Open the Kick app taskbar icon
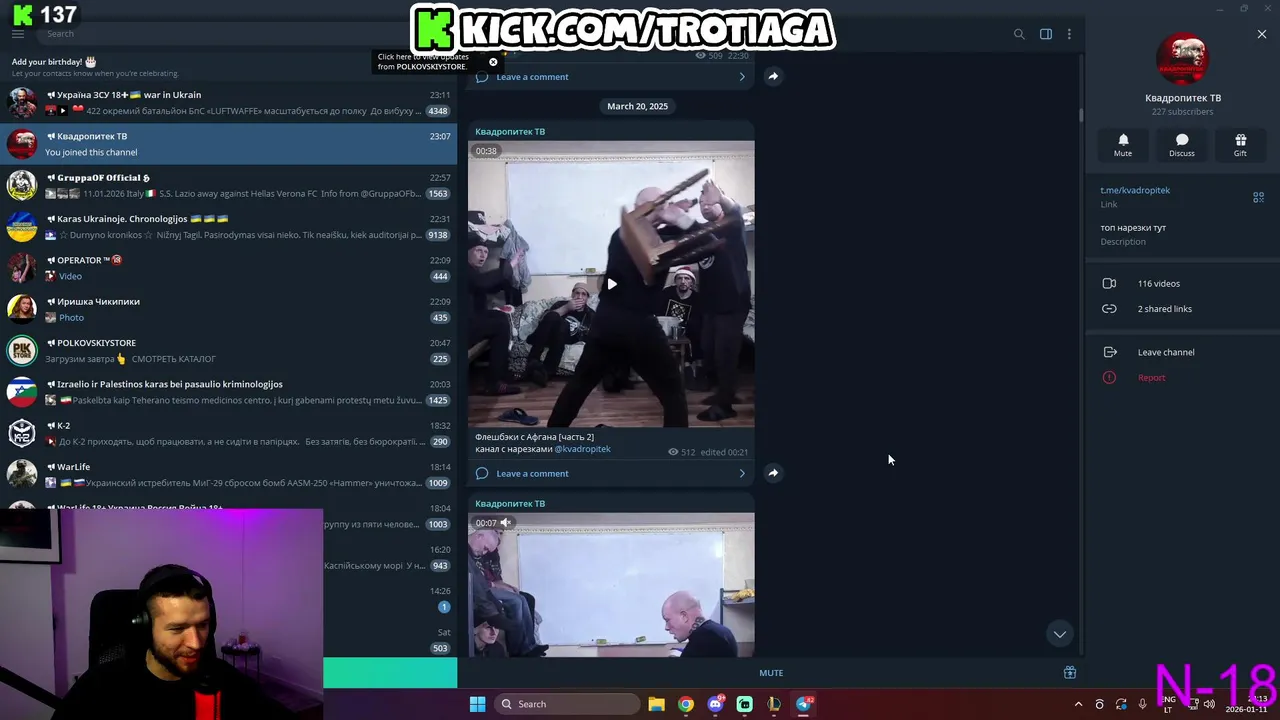The image size is (1280, 720). pyautogui.click(x=745, y=704)
